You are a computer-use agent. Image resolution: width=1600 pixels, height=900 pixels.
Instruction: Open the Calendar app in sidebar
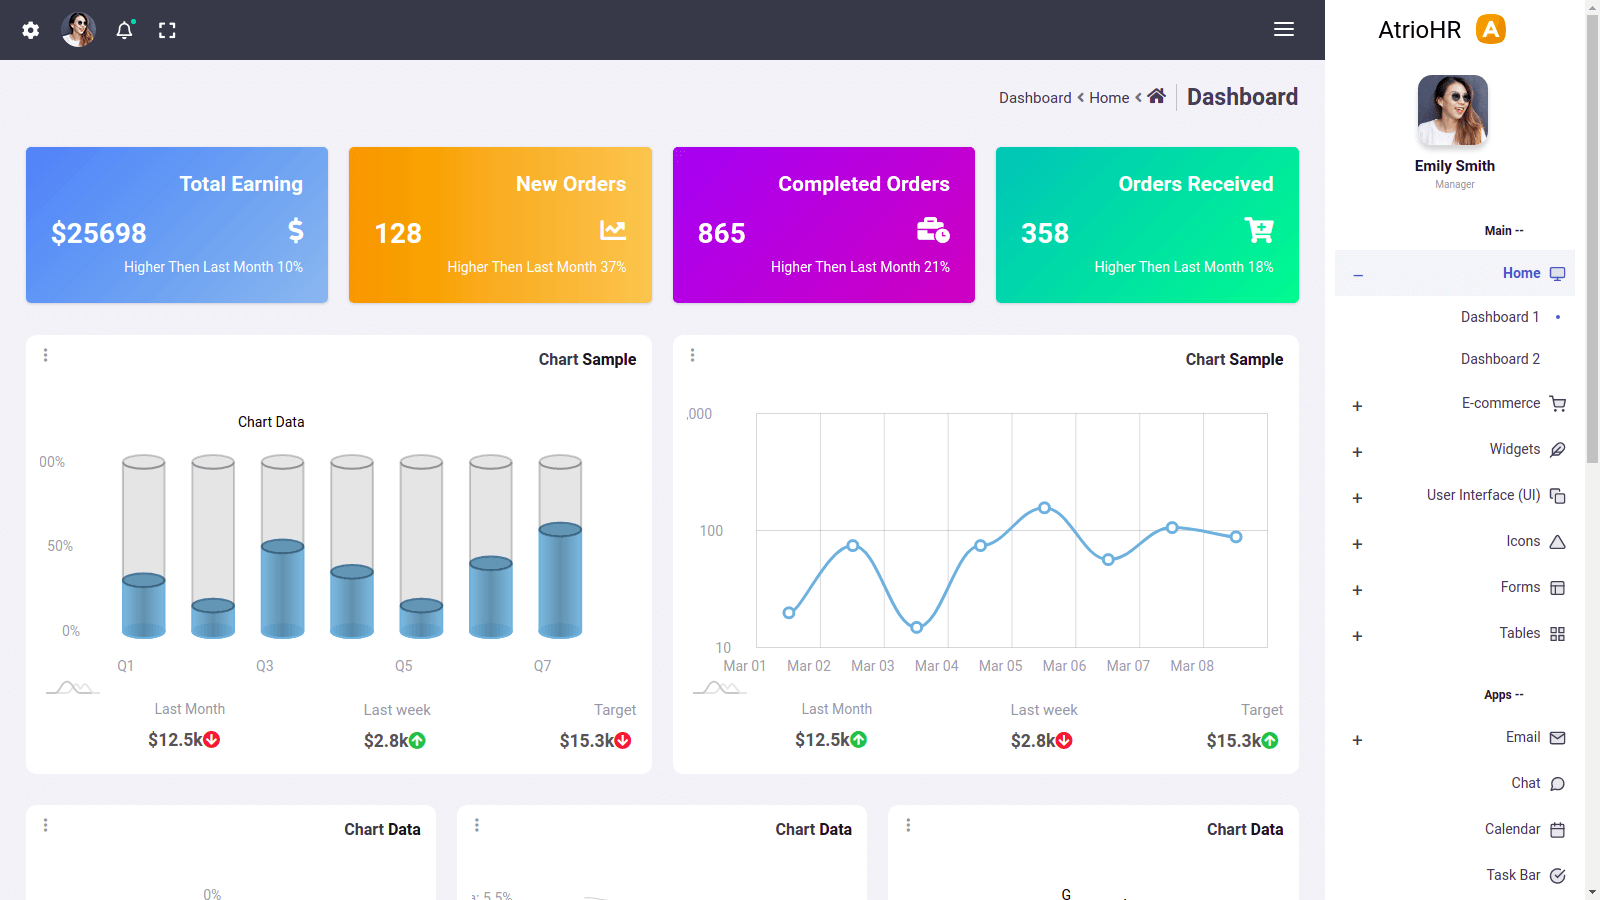coord(1513,829)
